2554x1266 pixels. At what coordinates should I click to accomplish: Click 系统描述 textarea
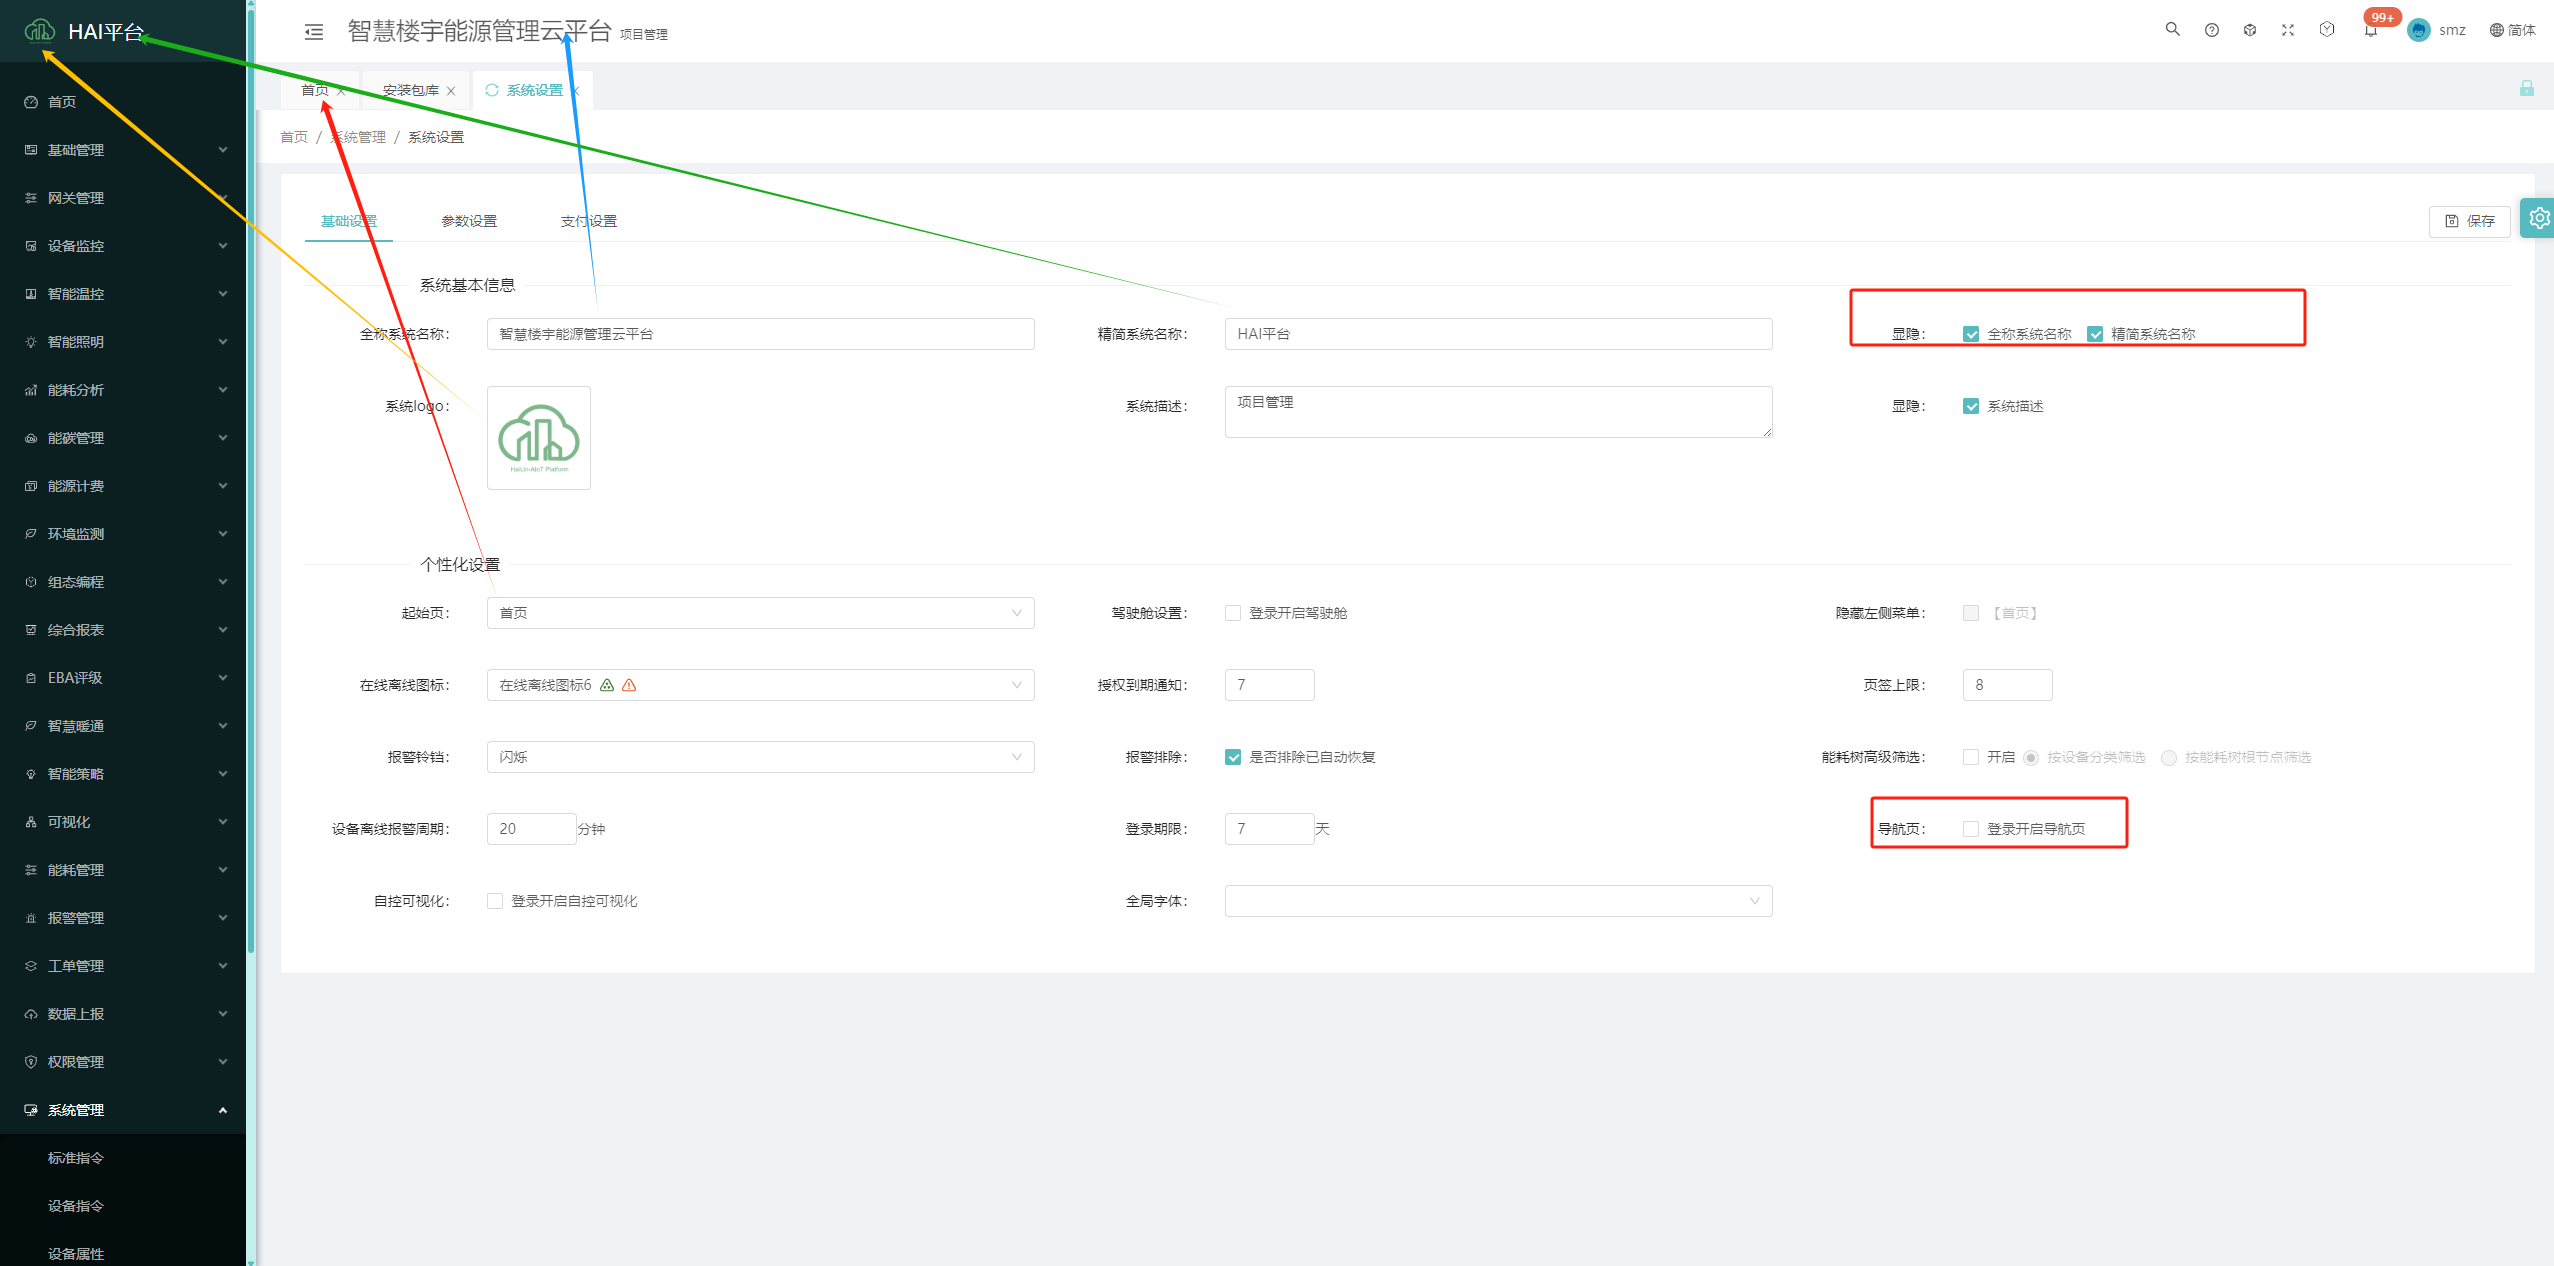1499,412
